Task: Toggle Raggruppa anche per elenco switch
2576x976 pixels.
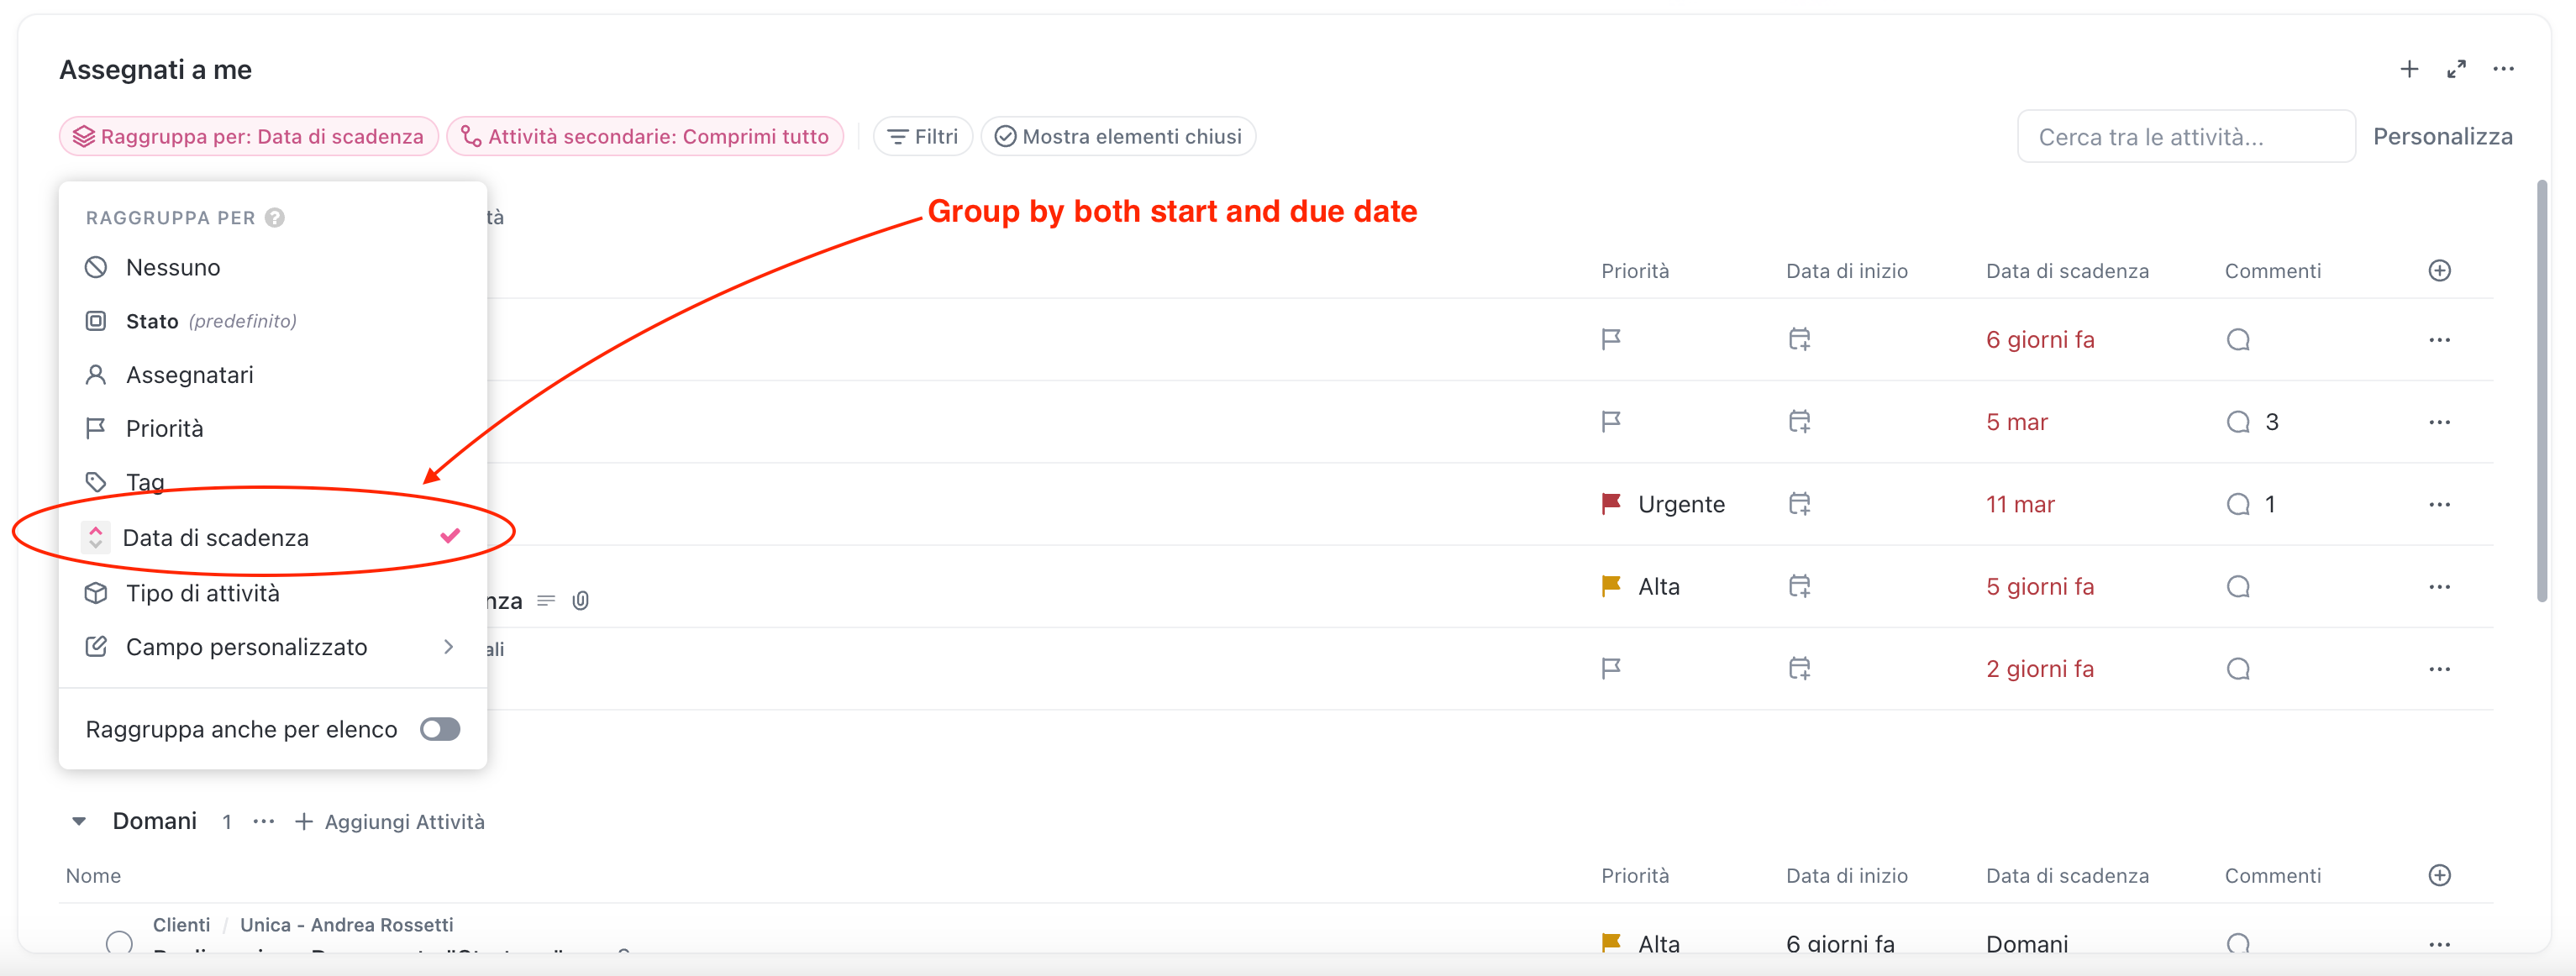Action: click(440, 729)
